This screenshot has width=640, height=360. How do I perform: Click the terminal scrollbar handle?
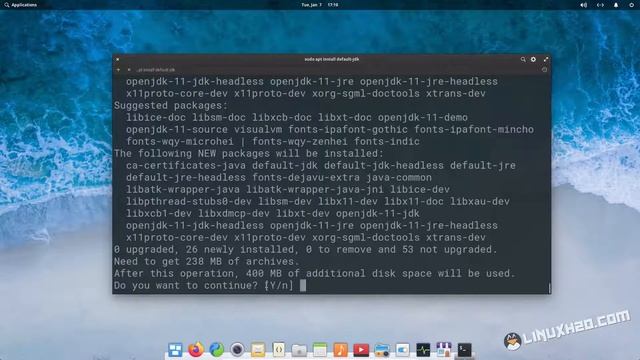549,288
